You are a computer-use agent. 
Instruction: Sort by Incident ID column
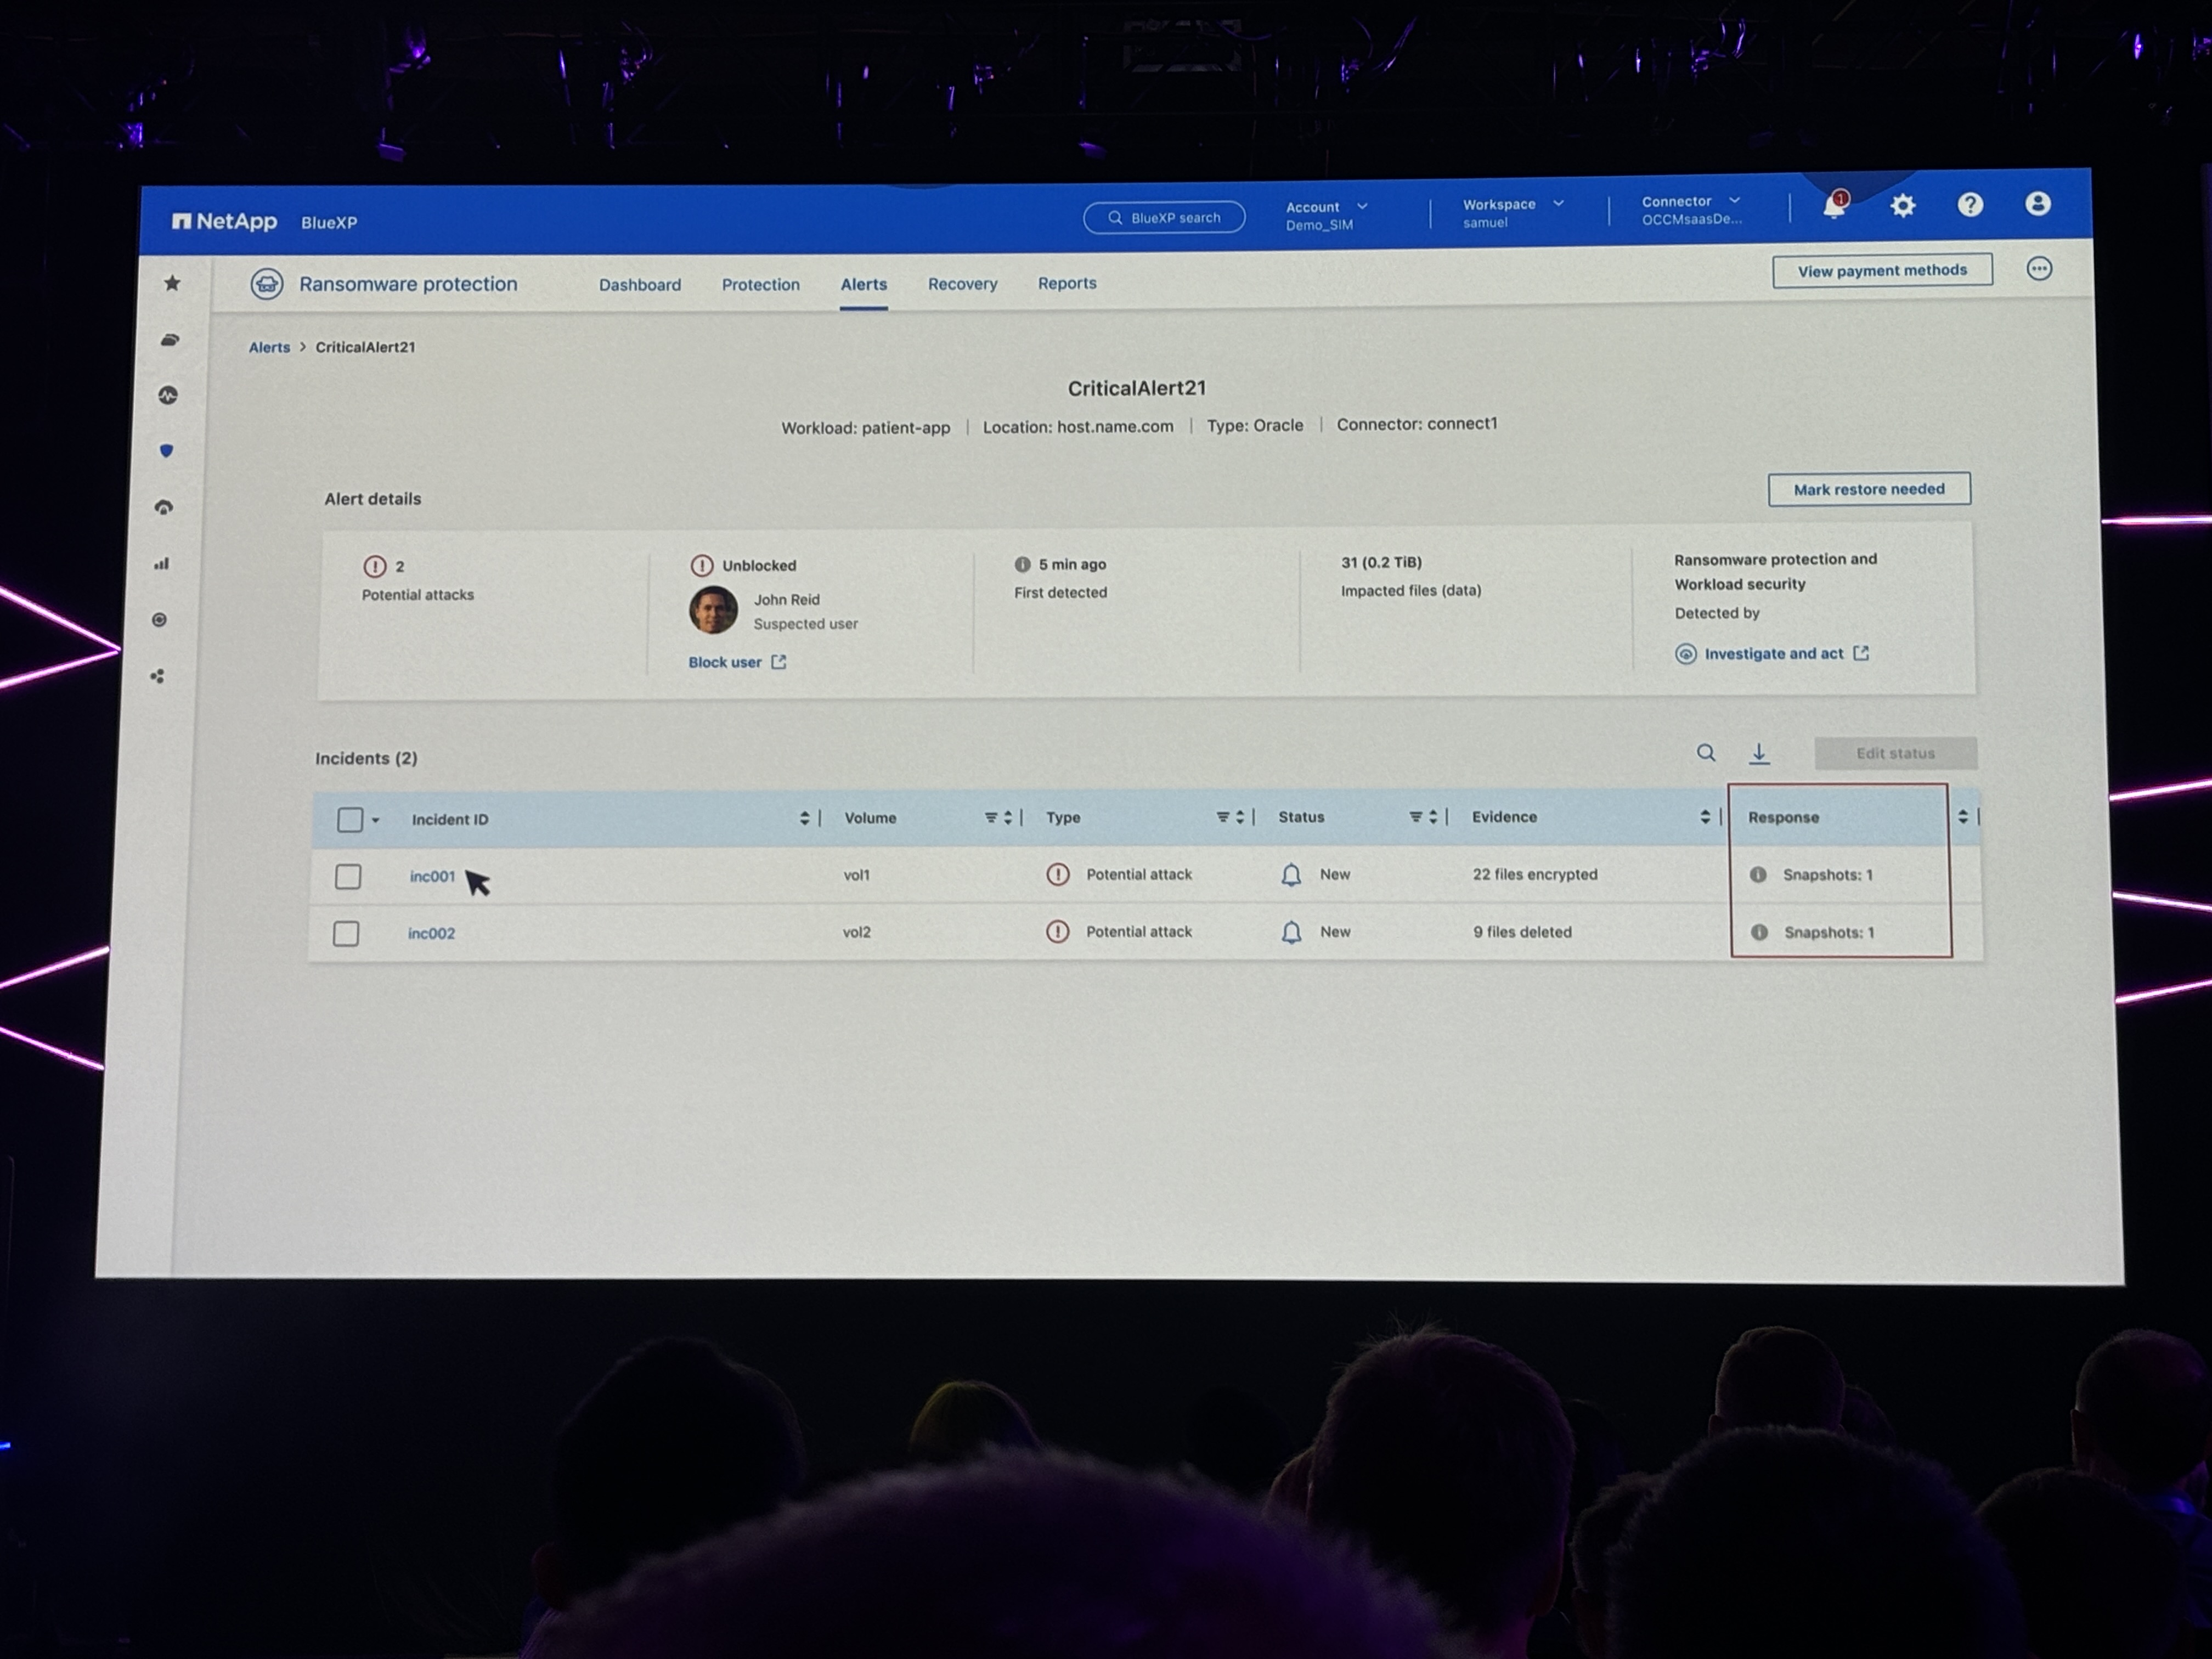point(804,818)
